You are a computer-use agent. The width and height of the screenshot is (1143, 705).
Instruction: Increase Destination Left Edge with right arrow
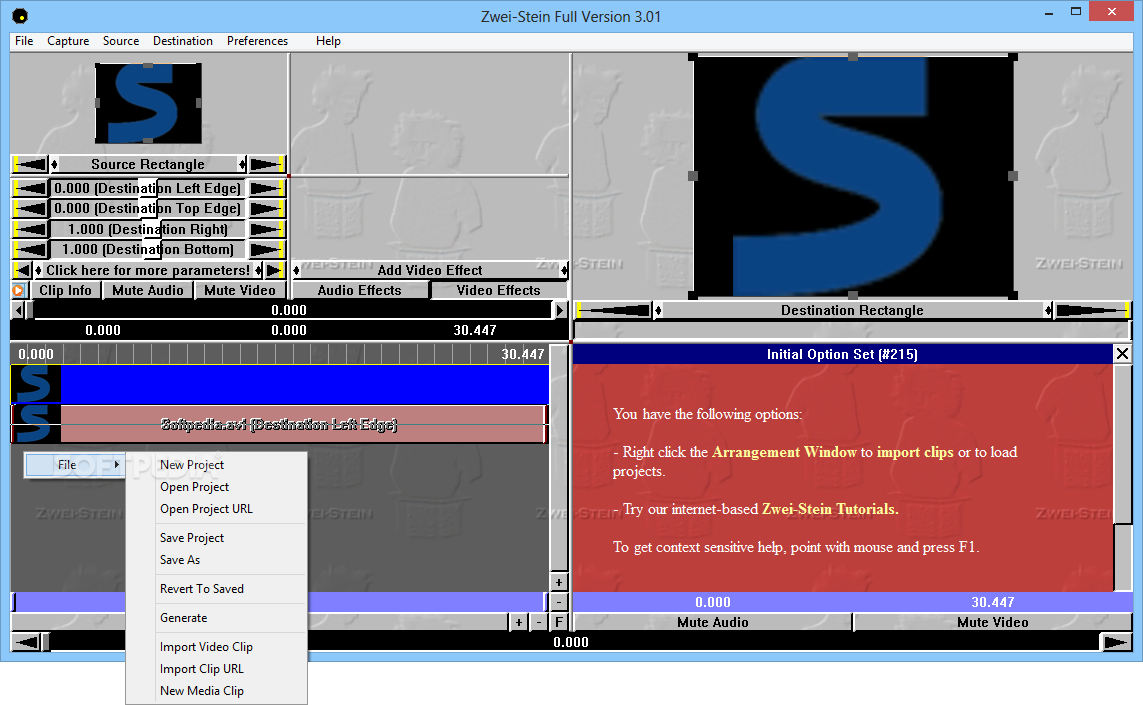point(267,188)
